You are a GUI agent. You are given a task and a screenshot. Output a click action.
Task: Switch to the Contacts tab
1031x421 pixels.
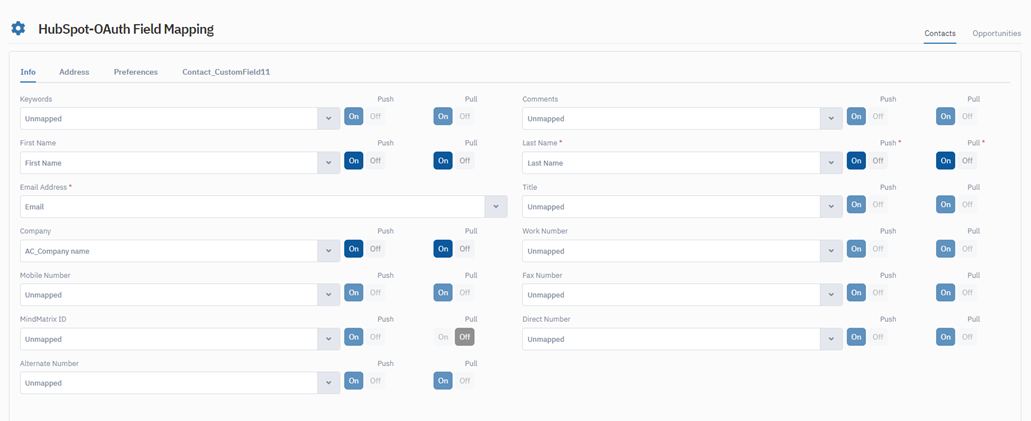[x=940, y=34]
